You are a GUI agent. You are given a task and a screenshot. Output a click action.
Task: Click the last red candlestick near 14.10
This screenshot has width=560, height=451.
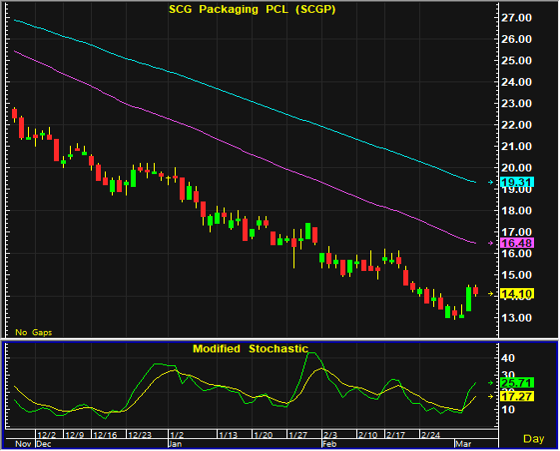pyautogui.click(x=475, y=290)
